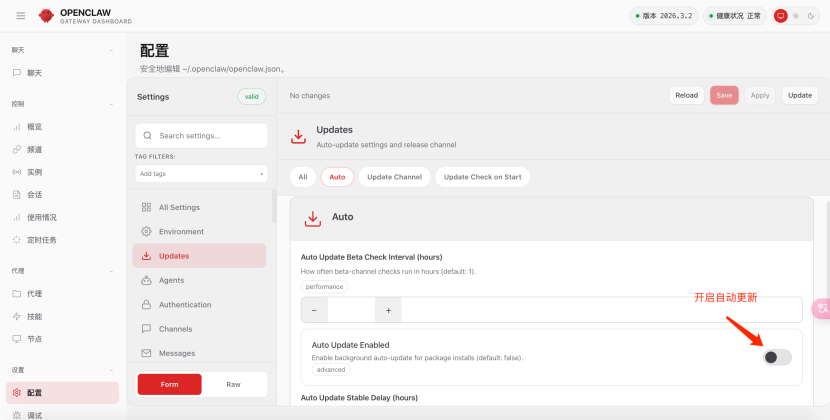Open 概览 overview page
Viewport: 830px width, 420px height.
(62, 127)
